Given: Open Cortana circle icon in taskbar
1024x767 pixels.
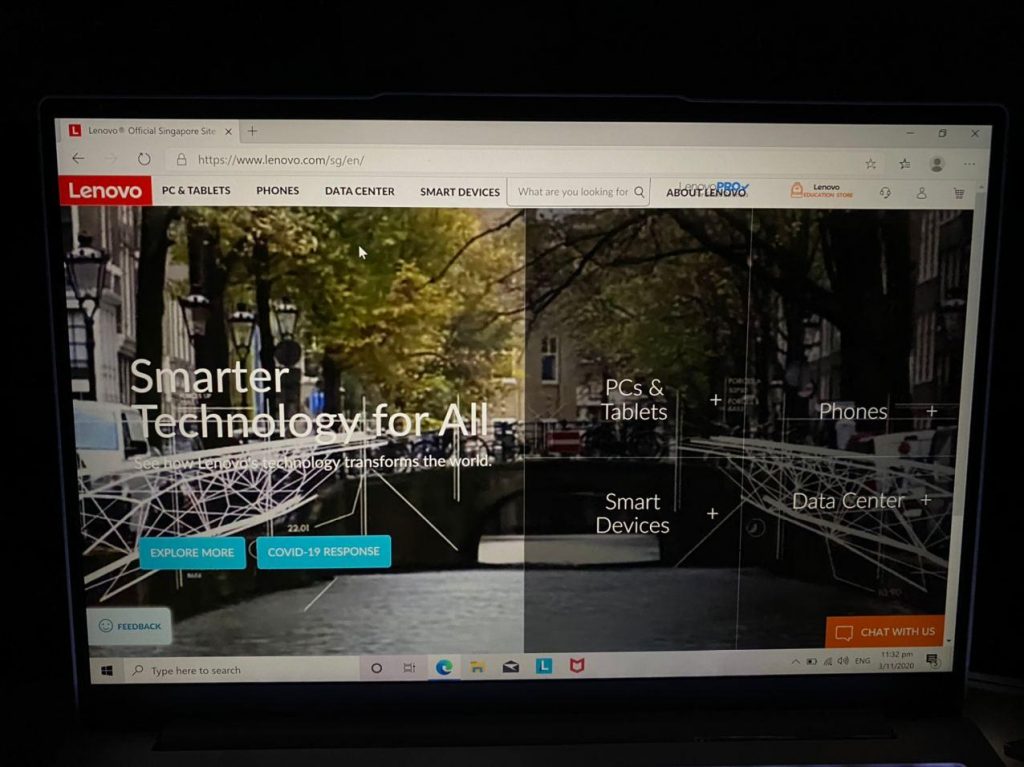Looking at the screenshot, I should (376, 668).
